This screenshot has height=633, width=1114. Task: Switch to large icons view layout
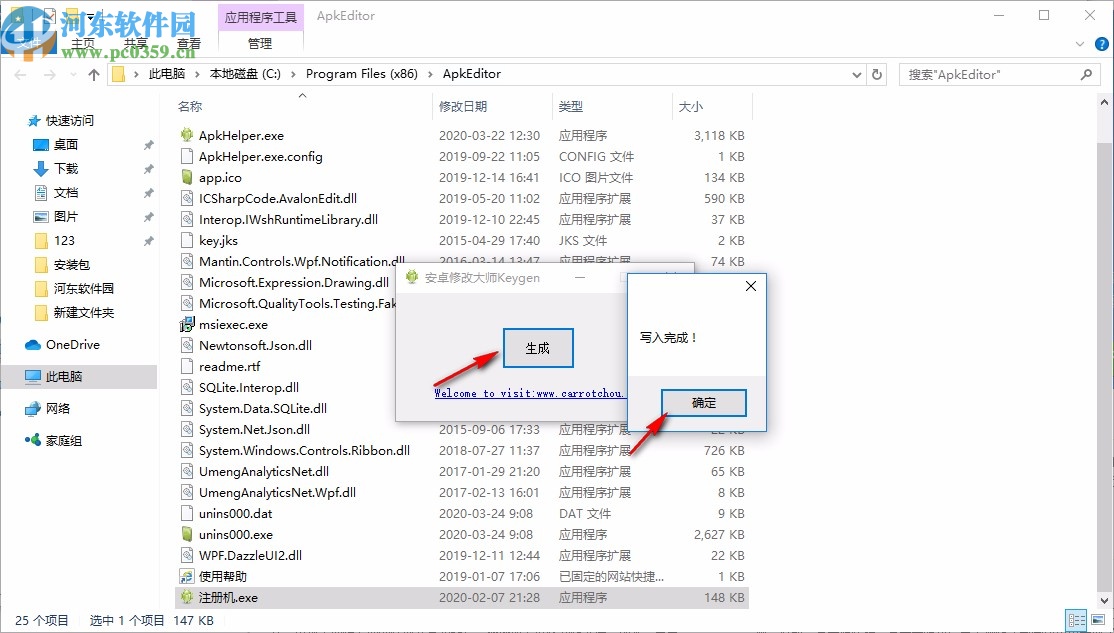1099,620
